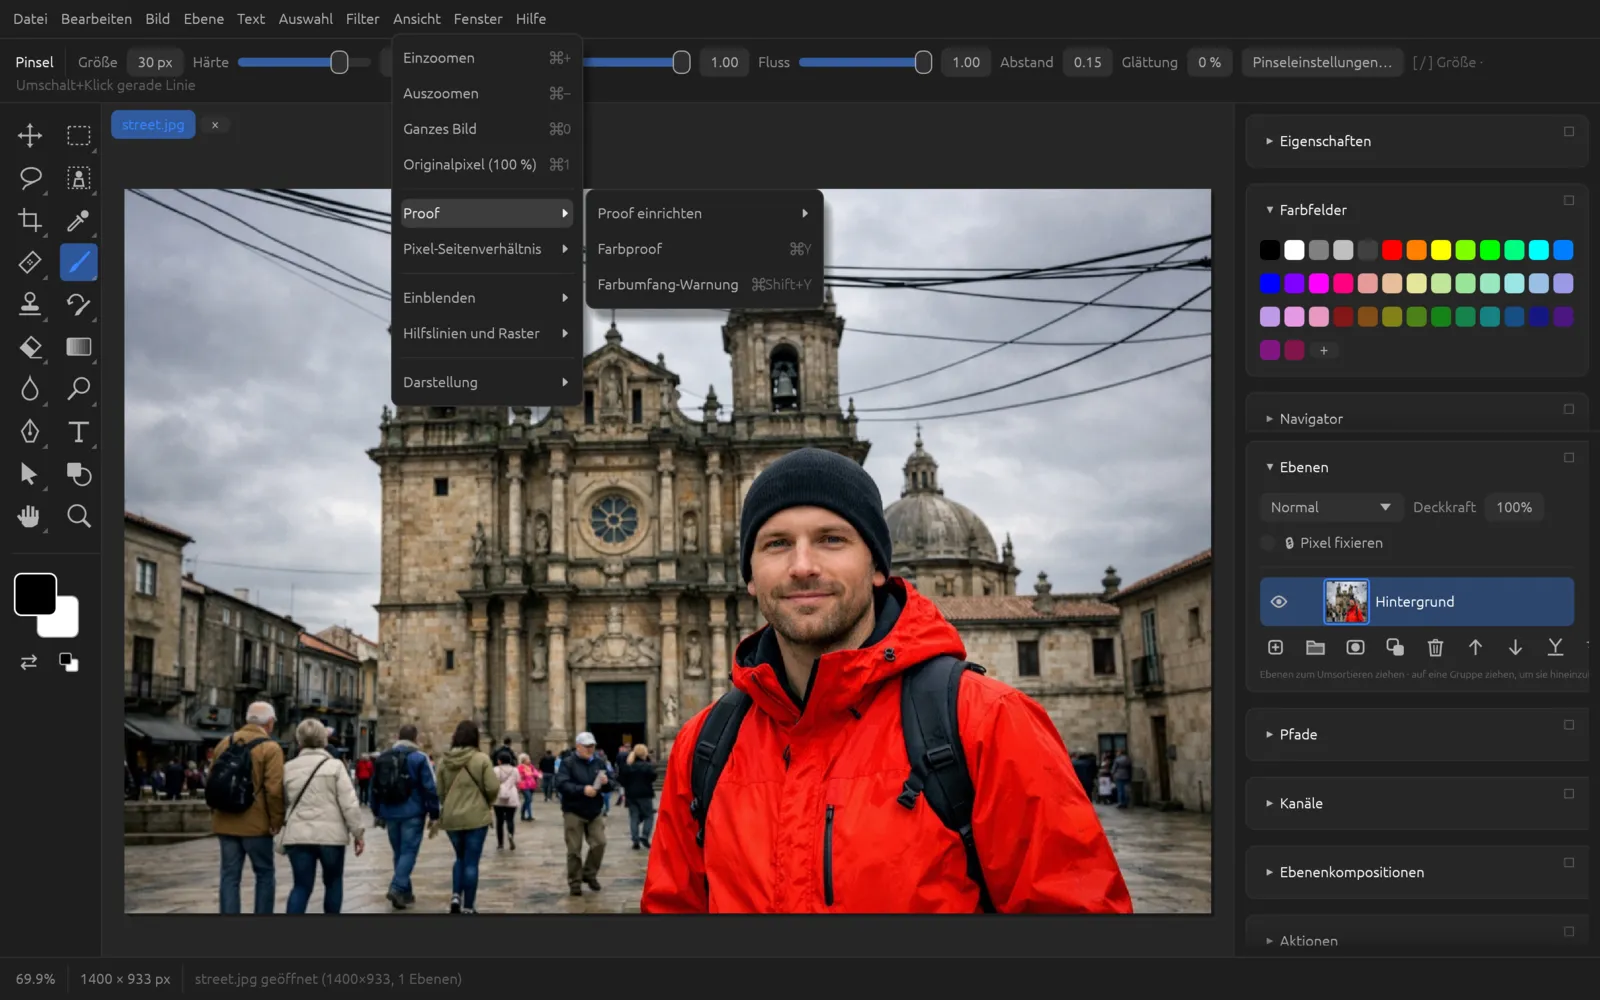The image size is (1600, 1000).
Task: Enable the Pixel fixieren option
Action: click(x=1268, y=543)
